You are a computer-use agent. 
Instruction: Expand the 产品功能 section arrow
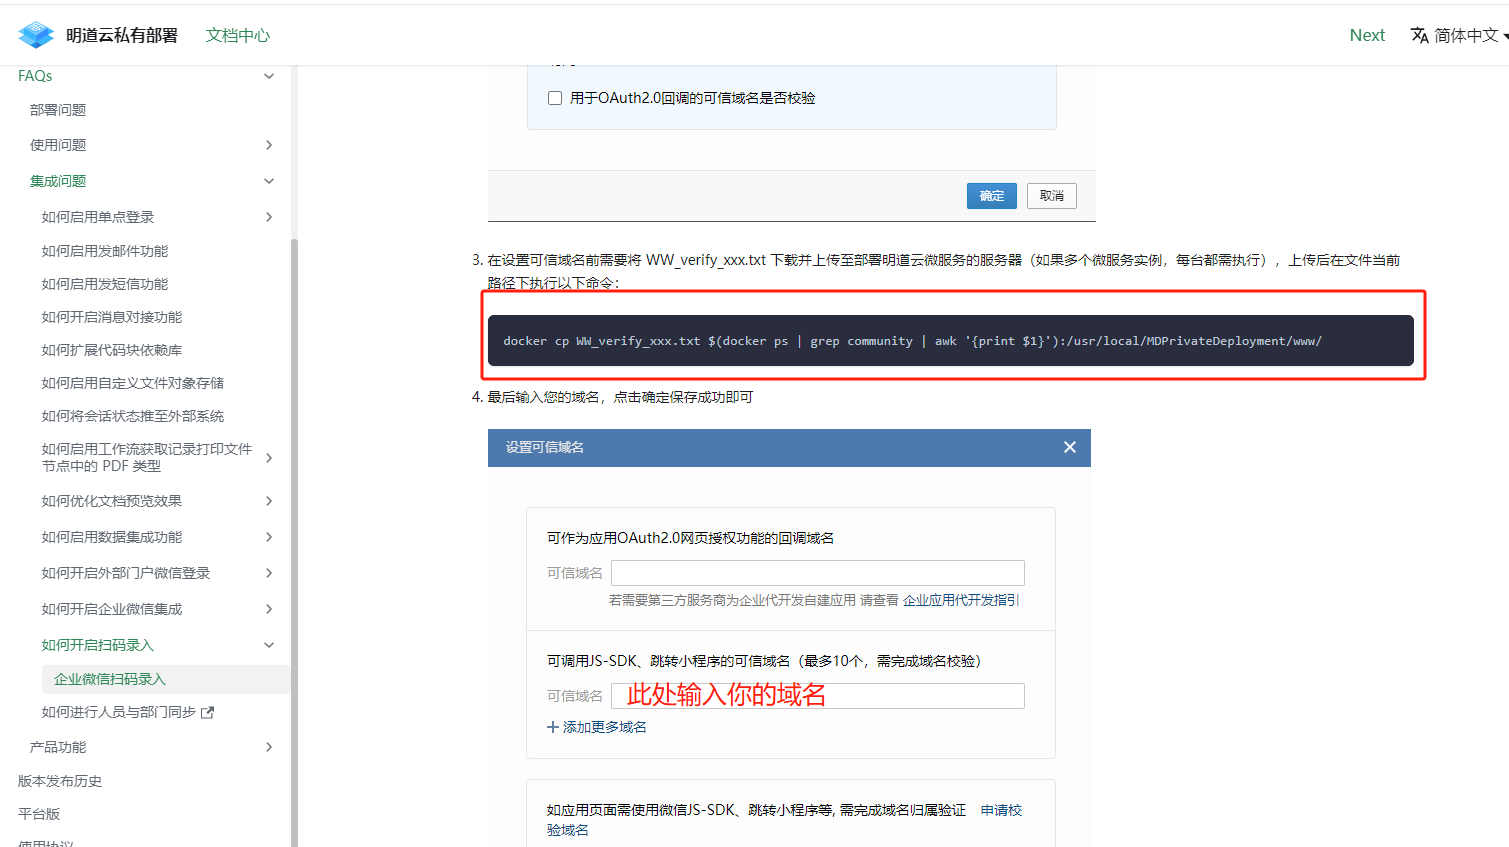tap(268, 747)
